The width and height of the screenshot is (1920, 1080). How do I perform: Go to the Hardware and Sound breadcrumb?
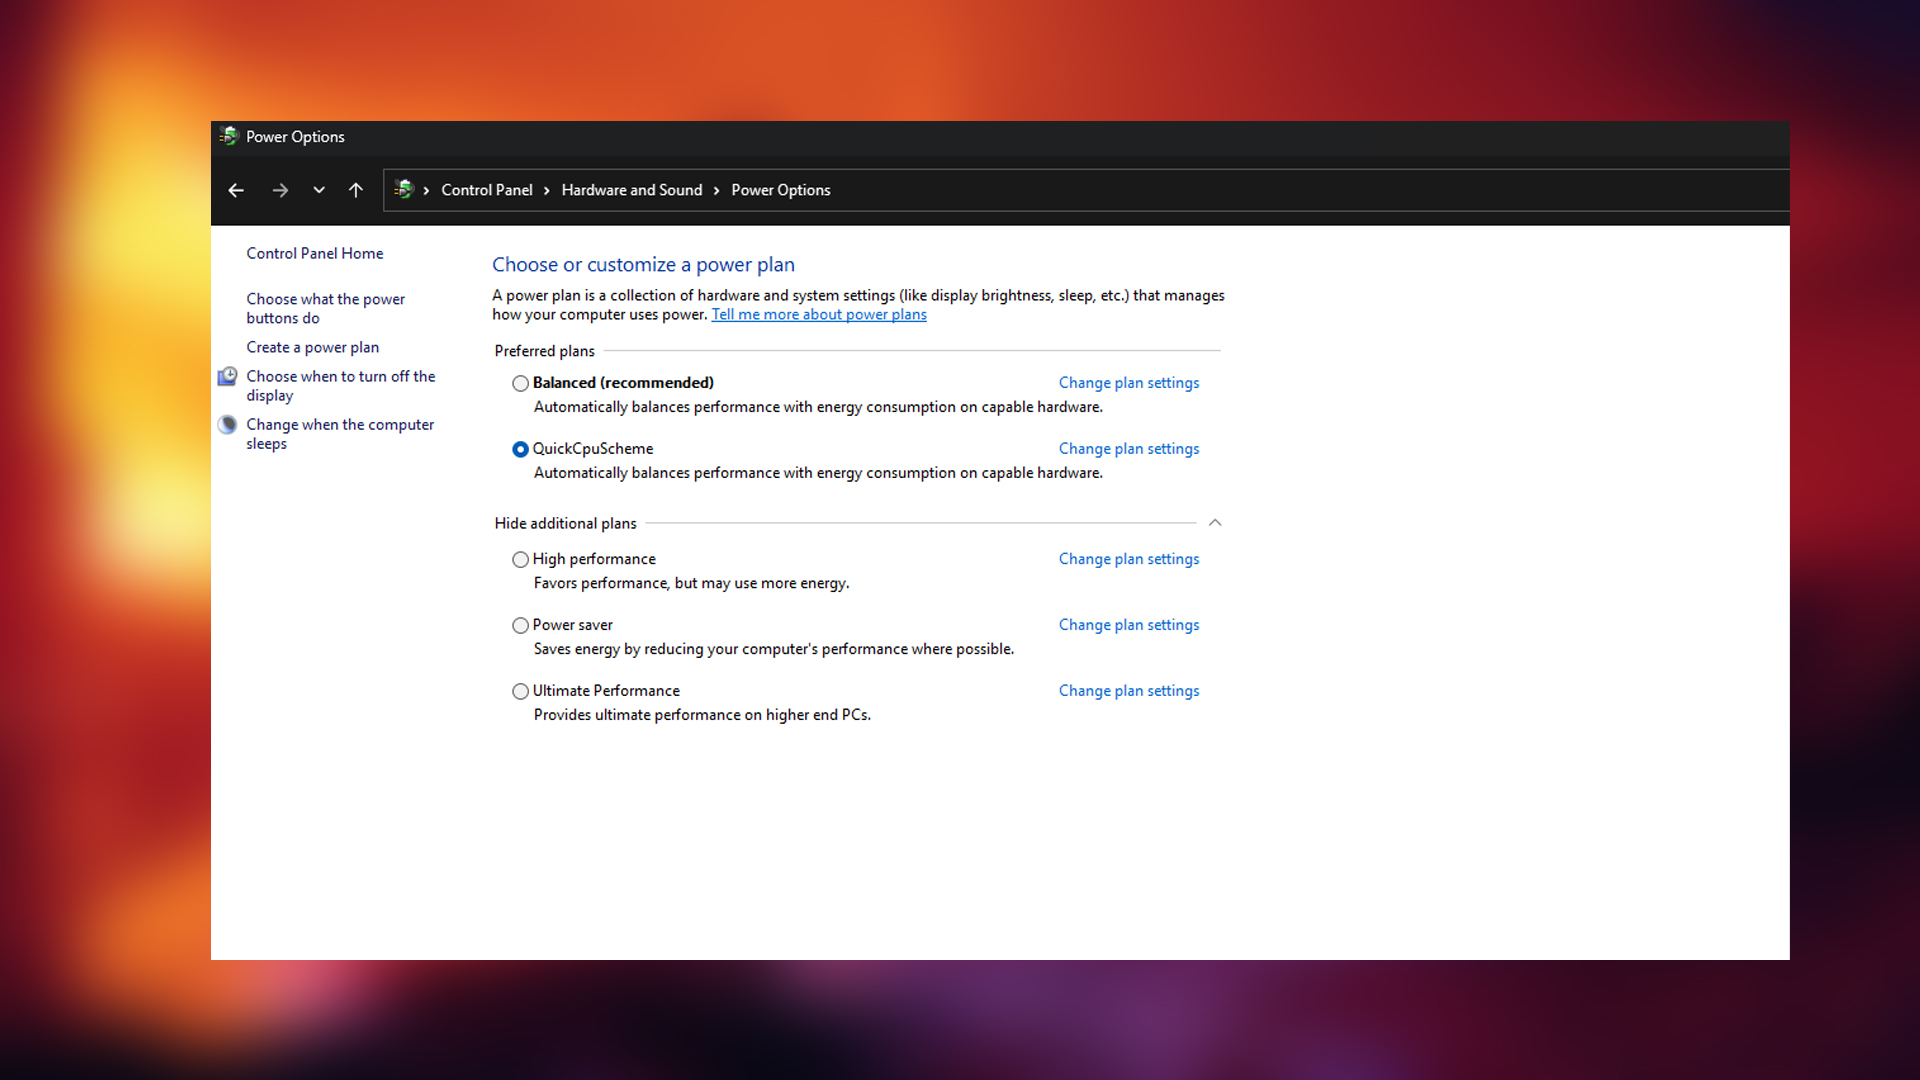[631, 190]
